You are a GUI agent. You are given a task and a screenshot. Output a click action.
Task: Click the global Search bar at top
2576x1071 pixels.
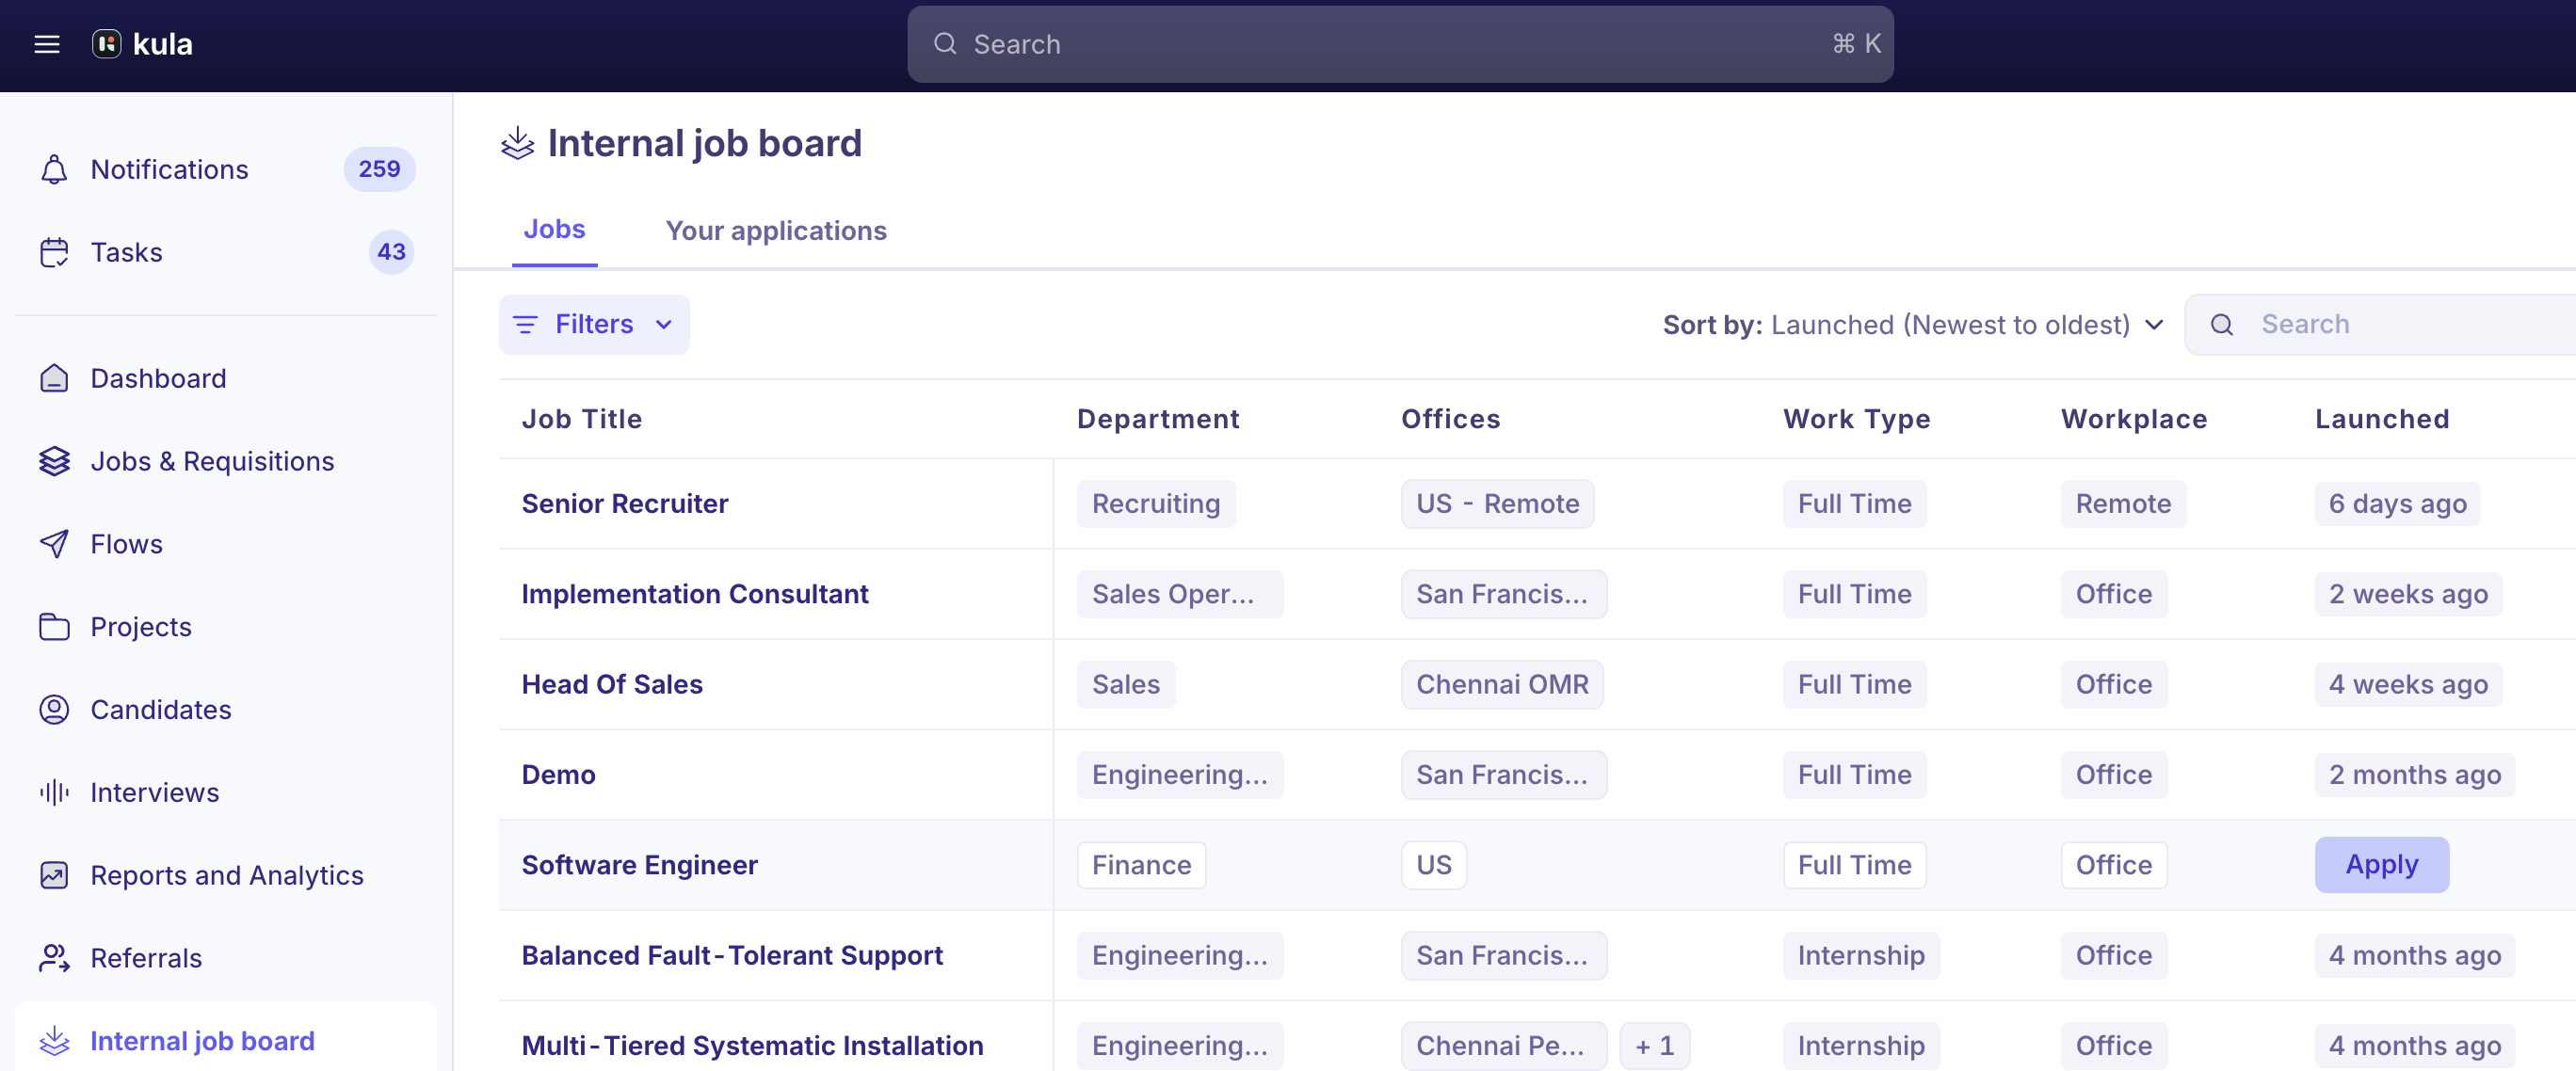coord(1400,44)
